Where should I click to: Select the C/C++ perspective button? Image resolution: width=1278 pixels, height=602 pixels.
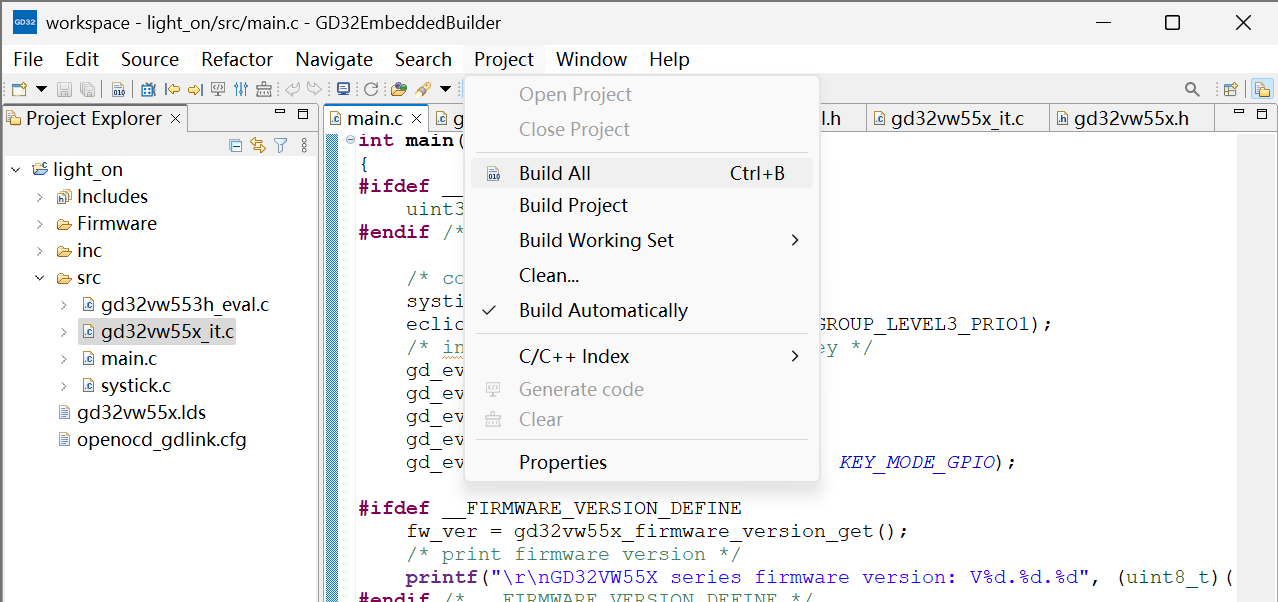[x=1262, y=89]
